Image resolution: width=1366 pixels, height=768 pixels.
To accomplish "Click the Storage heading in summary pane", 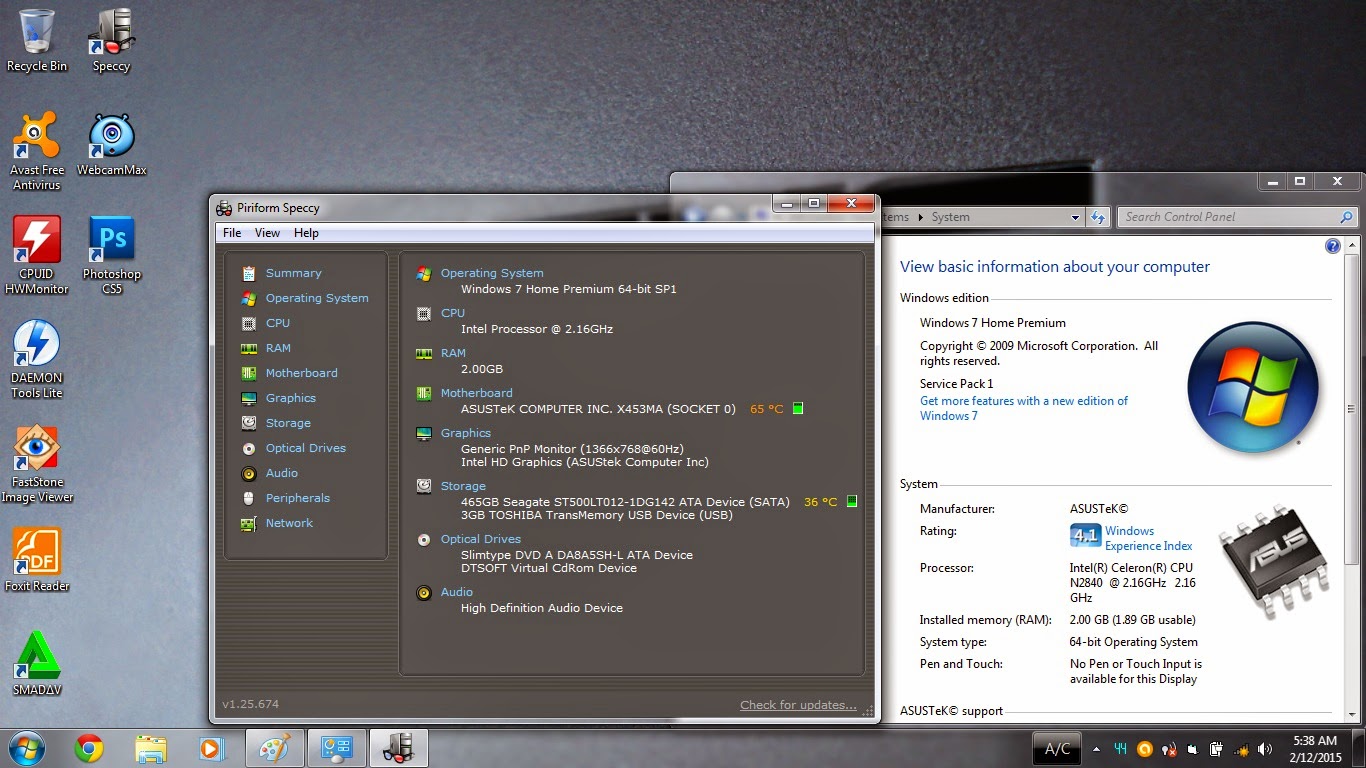I will [463, 486].
